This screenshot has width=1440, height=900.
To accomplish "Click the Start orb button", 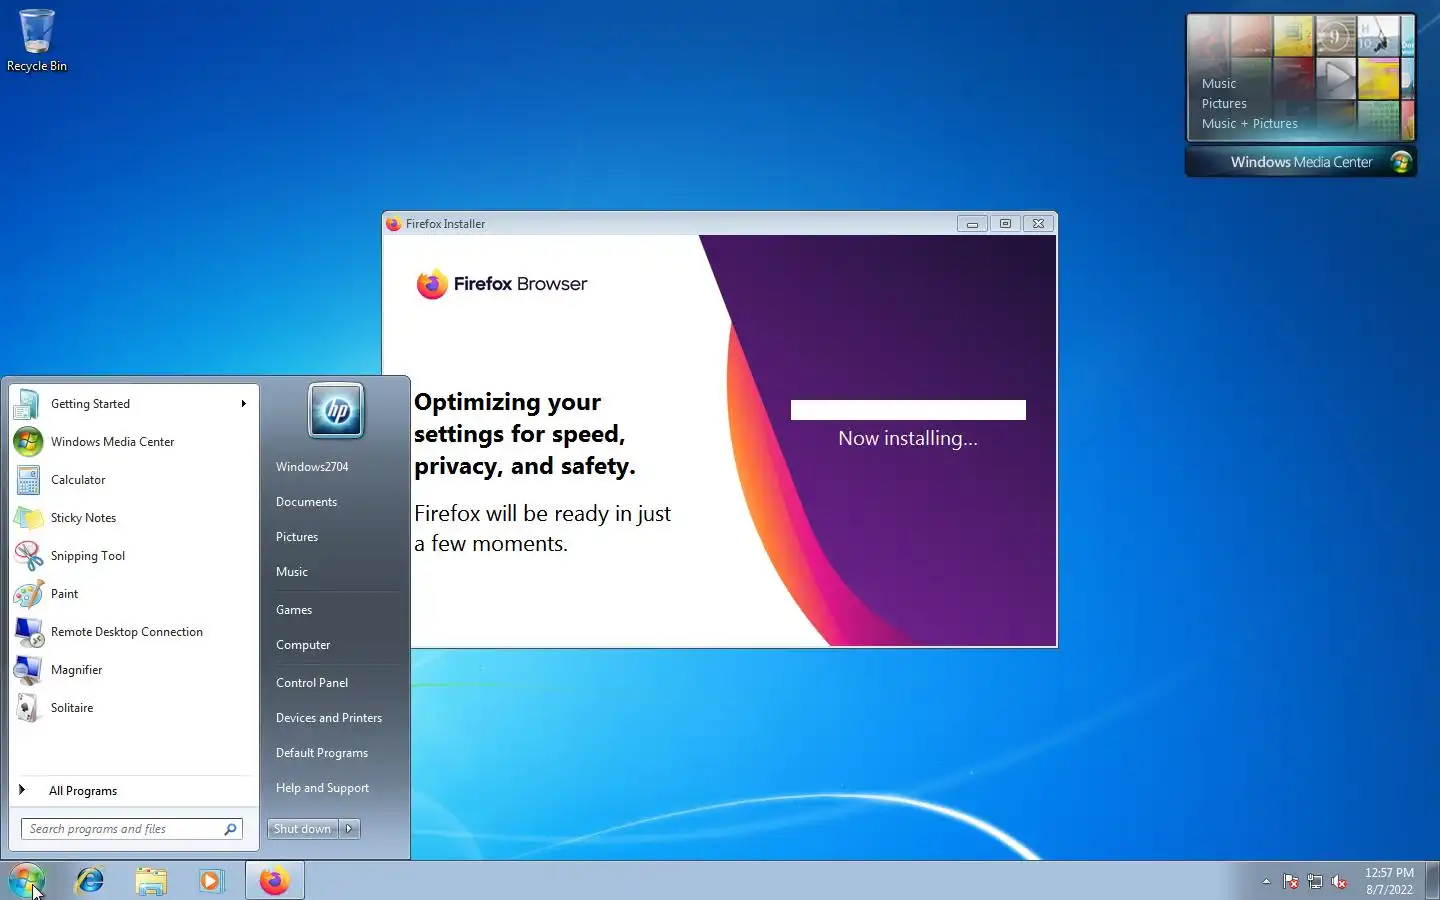I will [x=27, y=880].
